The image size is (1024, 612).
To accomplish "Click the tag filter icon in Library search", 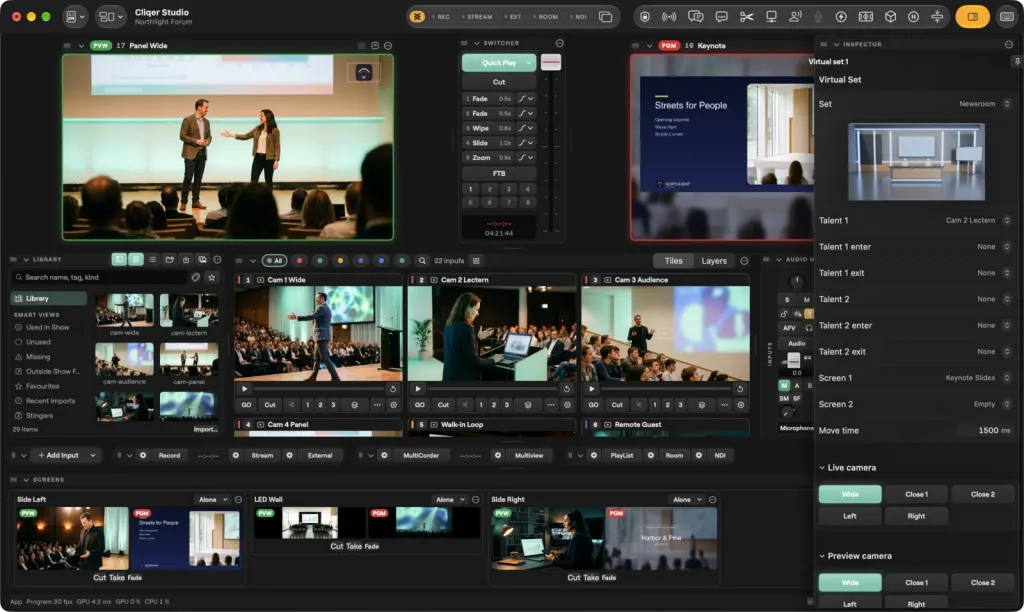I will pos(195,278).
